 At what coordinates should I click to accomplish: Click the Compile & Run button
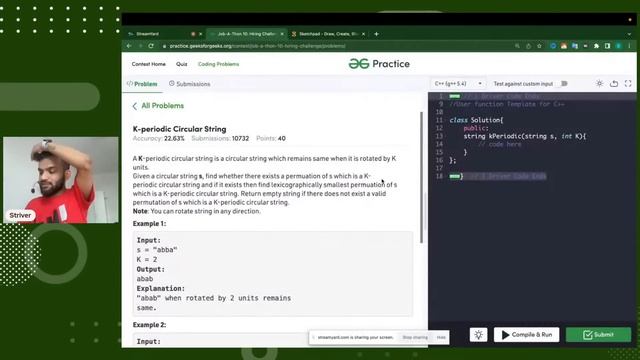pos(527,335)
